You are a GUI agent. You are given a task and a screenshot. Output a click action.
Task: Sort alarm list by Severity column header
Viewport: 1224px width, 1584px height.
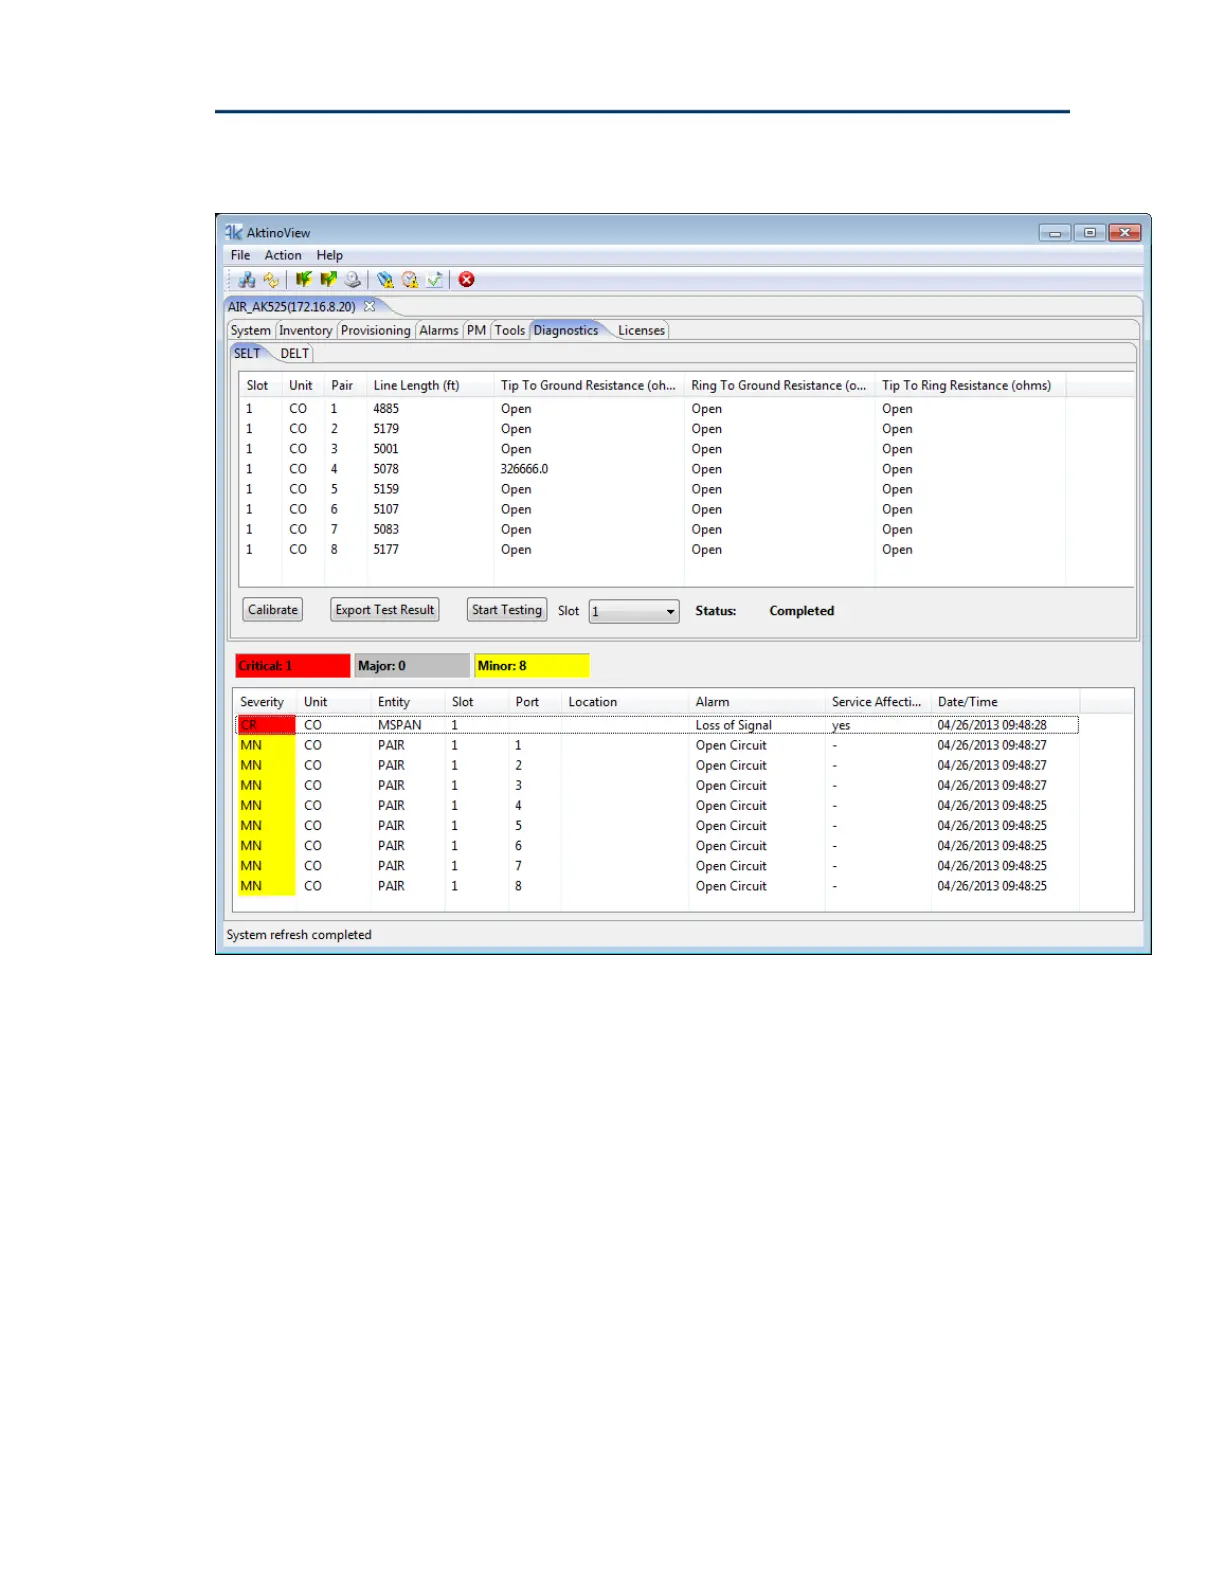tap(265, 702)
